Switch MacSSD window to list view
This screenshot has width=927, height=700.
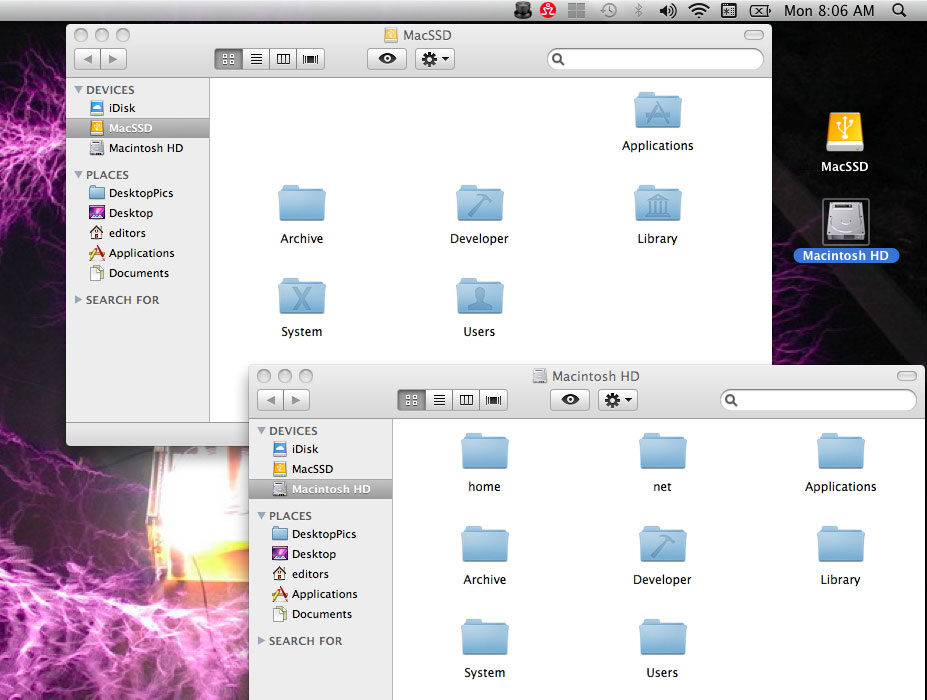(256, 59)
